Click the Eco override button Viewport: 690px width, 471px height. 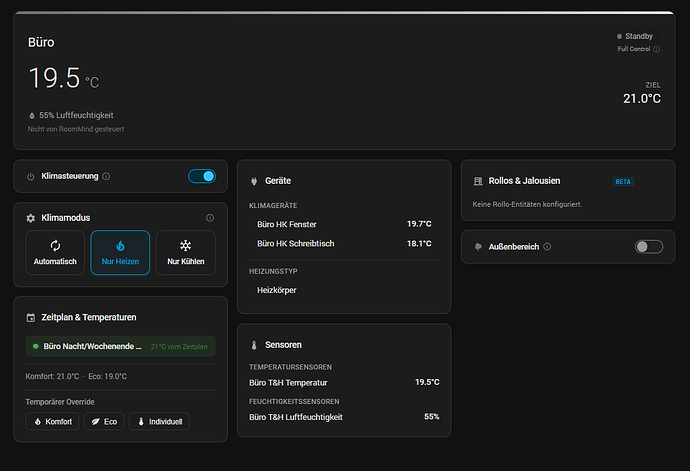(104, 422)
